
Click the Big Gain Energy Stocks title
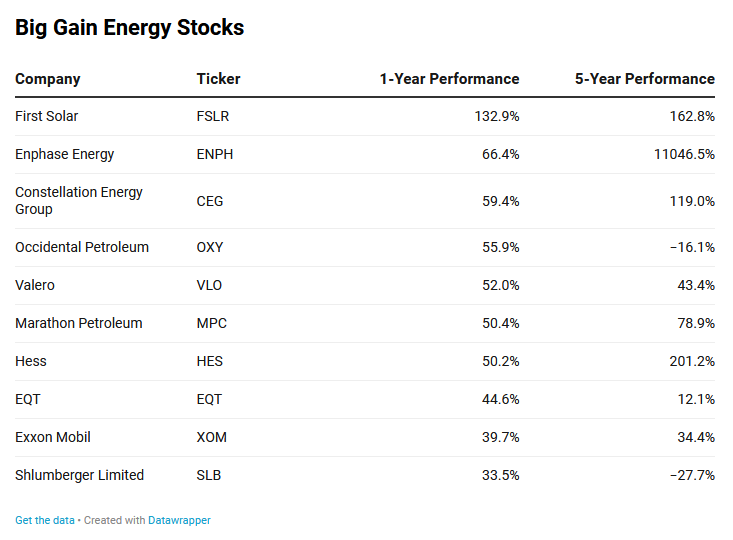pyautogui.click(x=129, y=28)
